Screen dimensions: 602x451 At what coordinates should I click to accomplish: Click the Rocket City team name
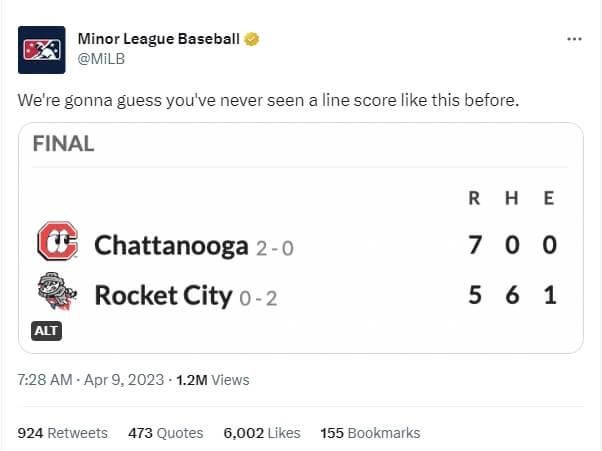click(x=163, y=295)
